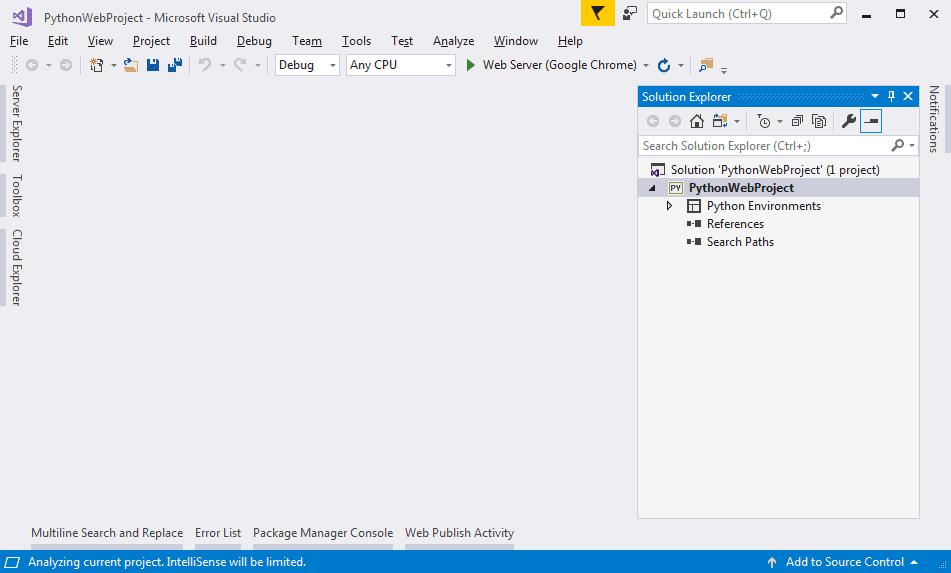The height and width of the screenshot is (573, 951).
Task: Click the Solution Explorer Forward arrow
Action: pos(674,121)
